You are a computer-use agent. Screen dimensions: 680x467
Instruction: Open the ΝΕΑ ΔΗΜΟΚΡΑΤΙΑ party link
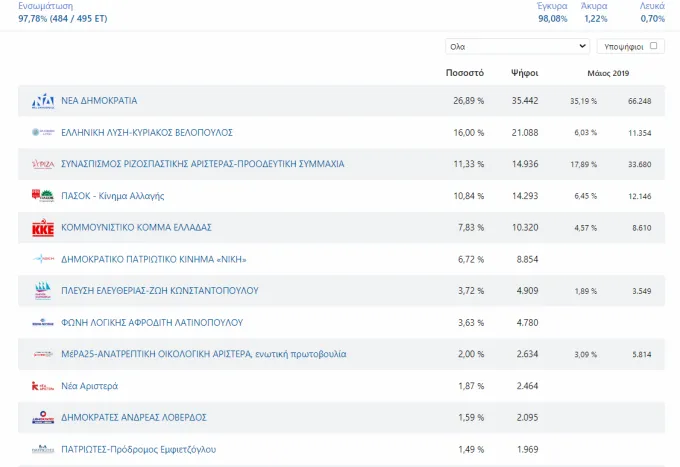tap(99, 101)
